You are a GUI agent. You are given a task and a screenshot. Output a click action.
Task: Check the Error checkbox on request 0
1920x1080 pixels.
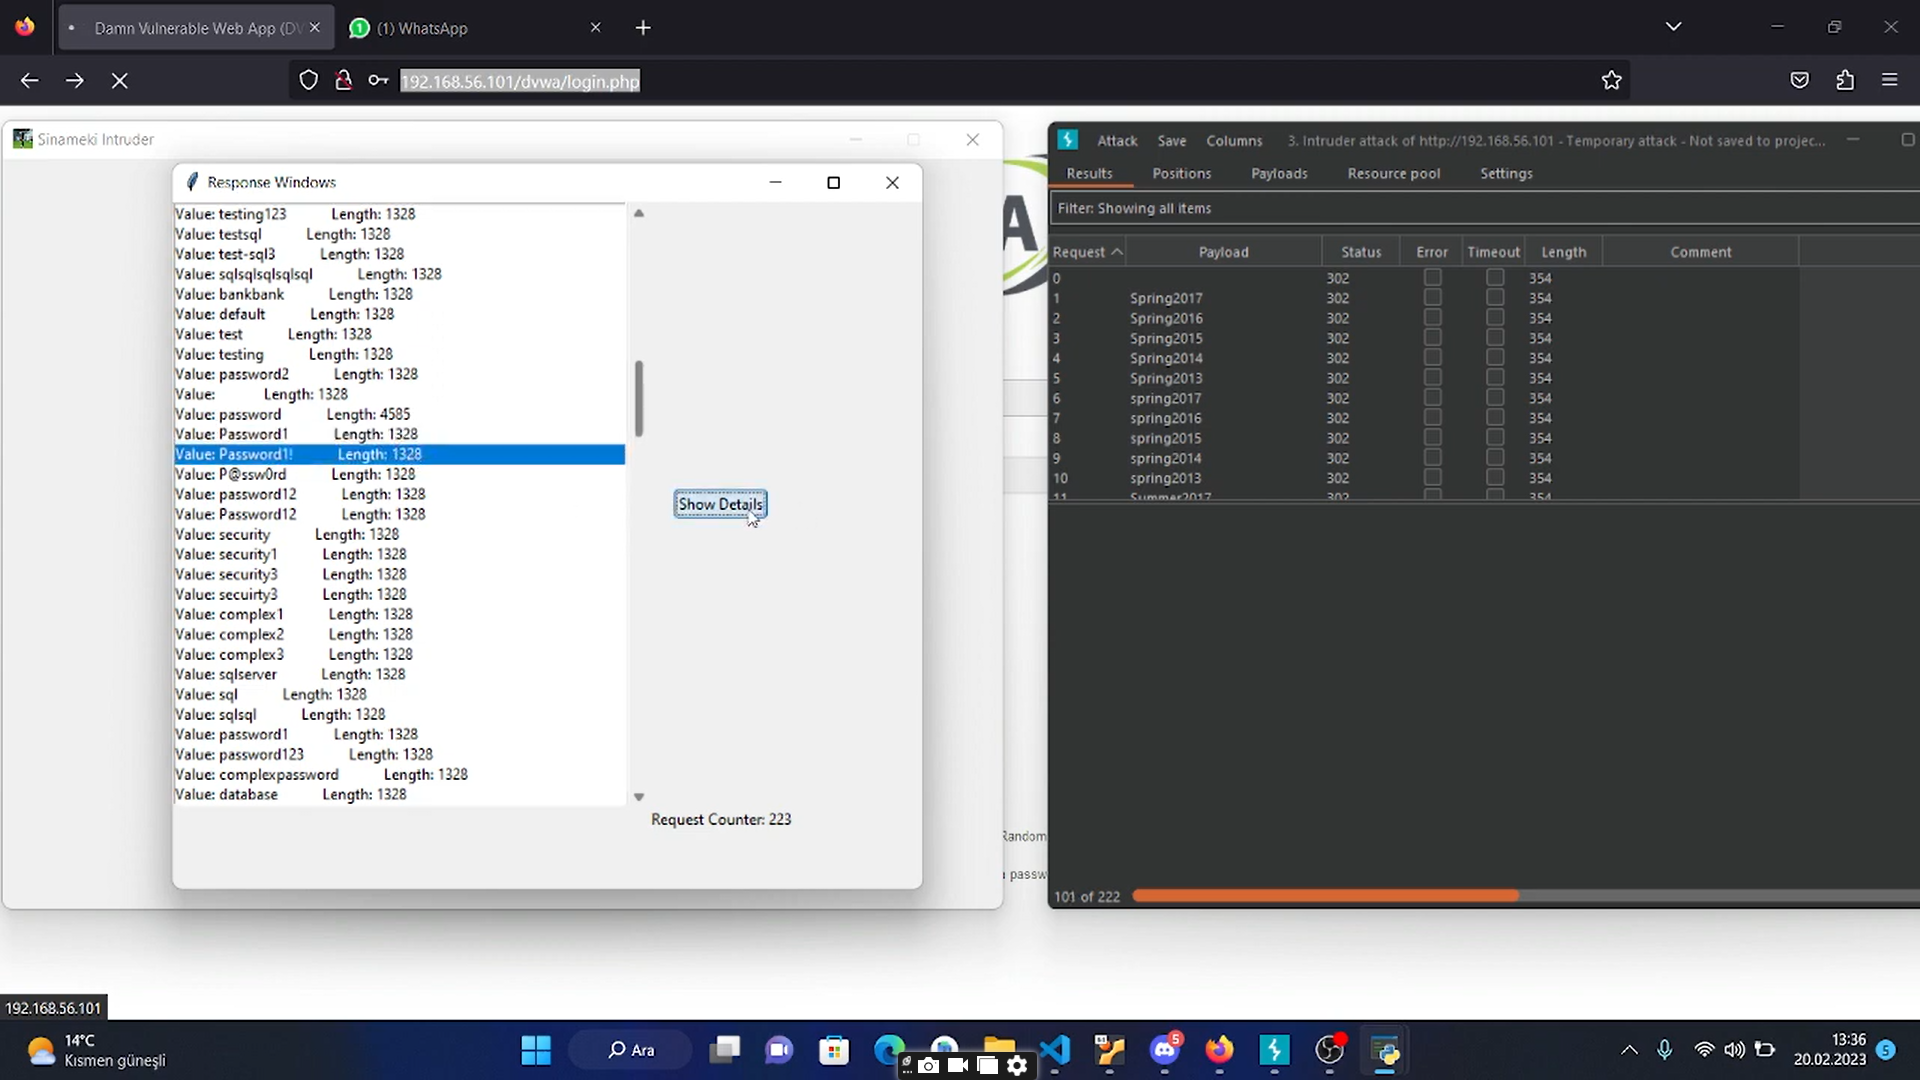(1434, 278)
